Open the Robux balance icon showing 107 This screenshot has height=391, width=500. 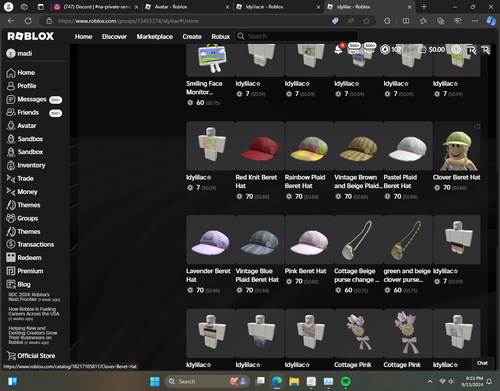(385, 50)
